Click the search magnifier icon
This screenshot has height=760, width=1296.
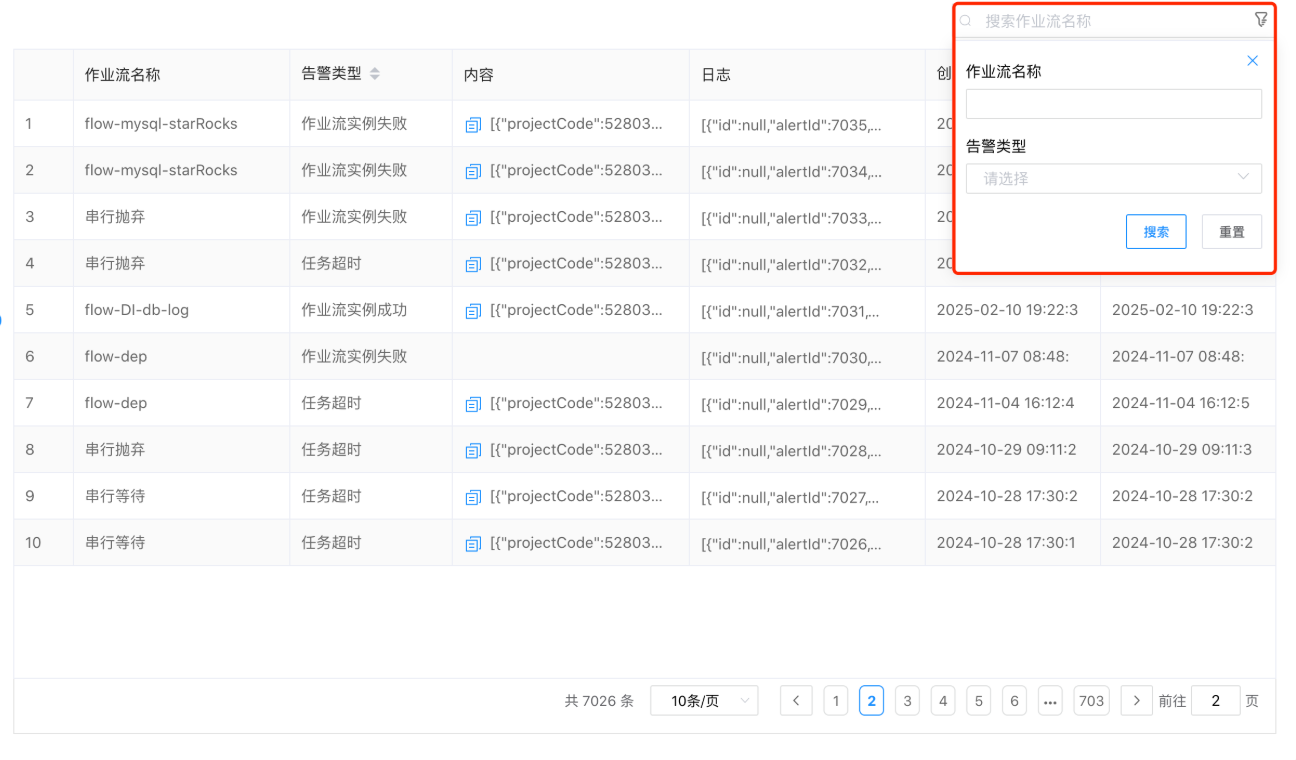point(966,21)
